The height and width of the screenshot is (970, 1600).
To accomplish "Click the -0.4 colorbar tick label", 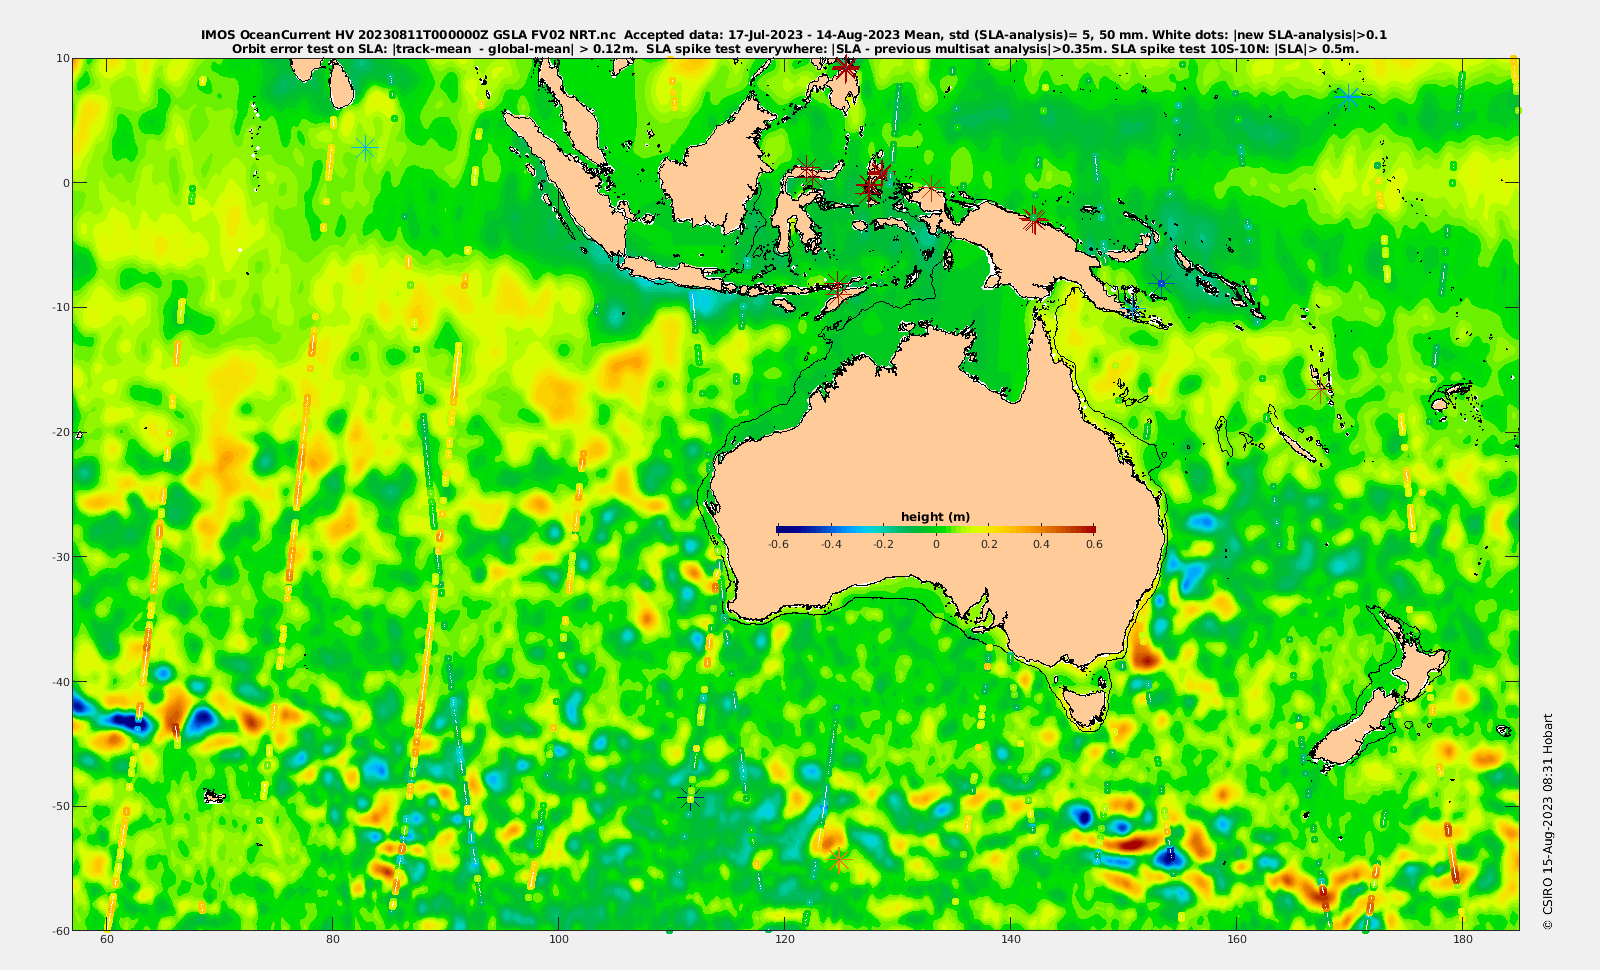I will 831,544.
